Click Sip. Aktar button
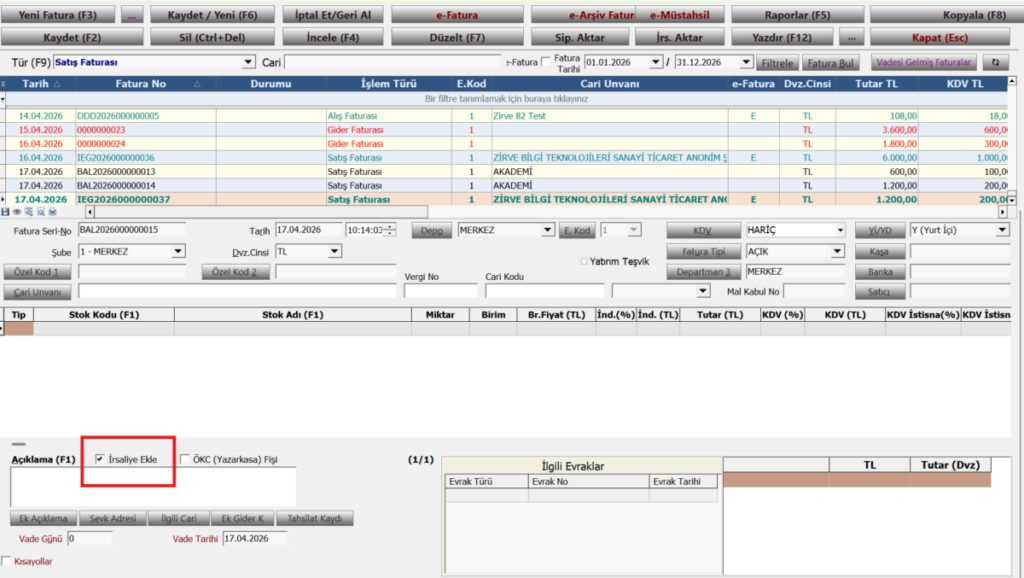 point(580,37)
